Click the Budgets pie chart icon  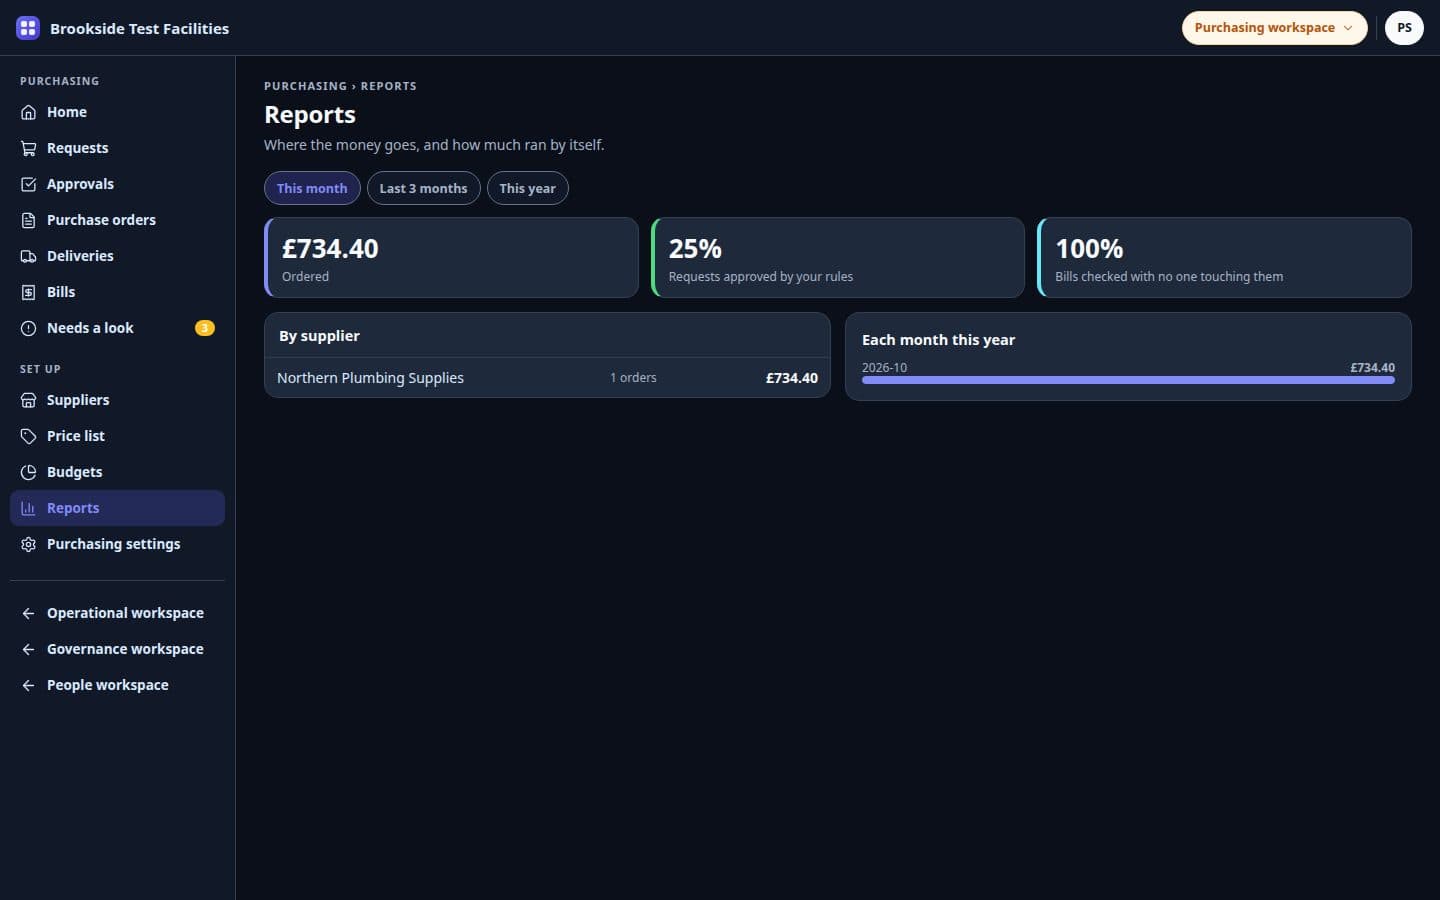point(28,472)
